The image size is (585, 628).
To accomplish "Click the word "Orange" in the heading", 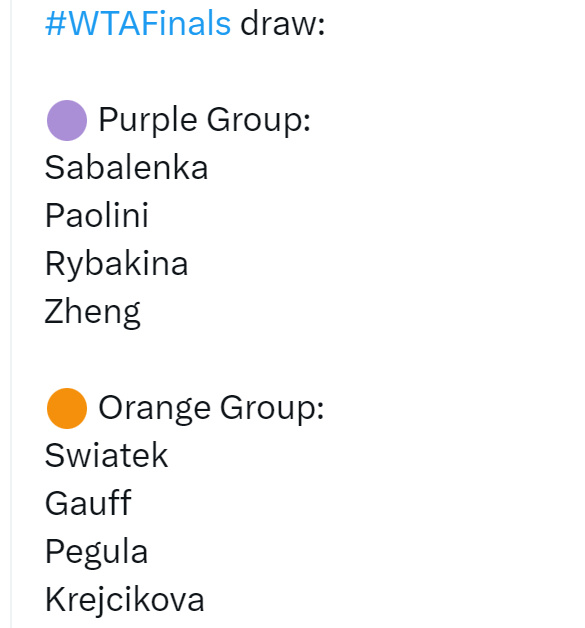I will (x=155, y=409).
